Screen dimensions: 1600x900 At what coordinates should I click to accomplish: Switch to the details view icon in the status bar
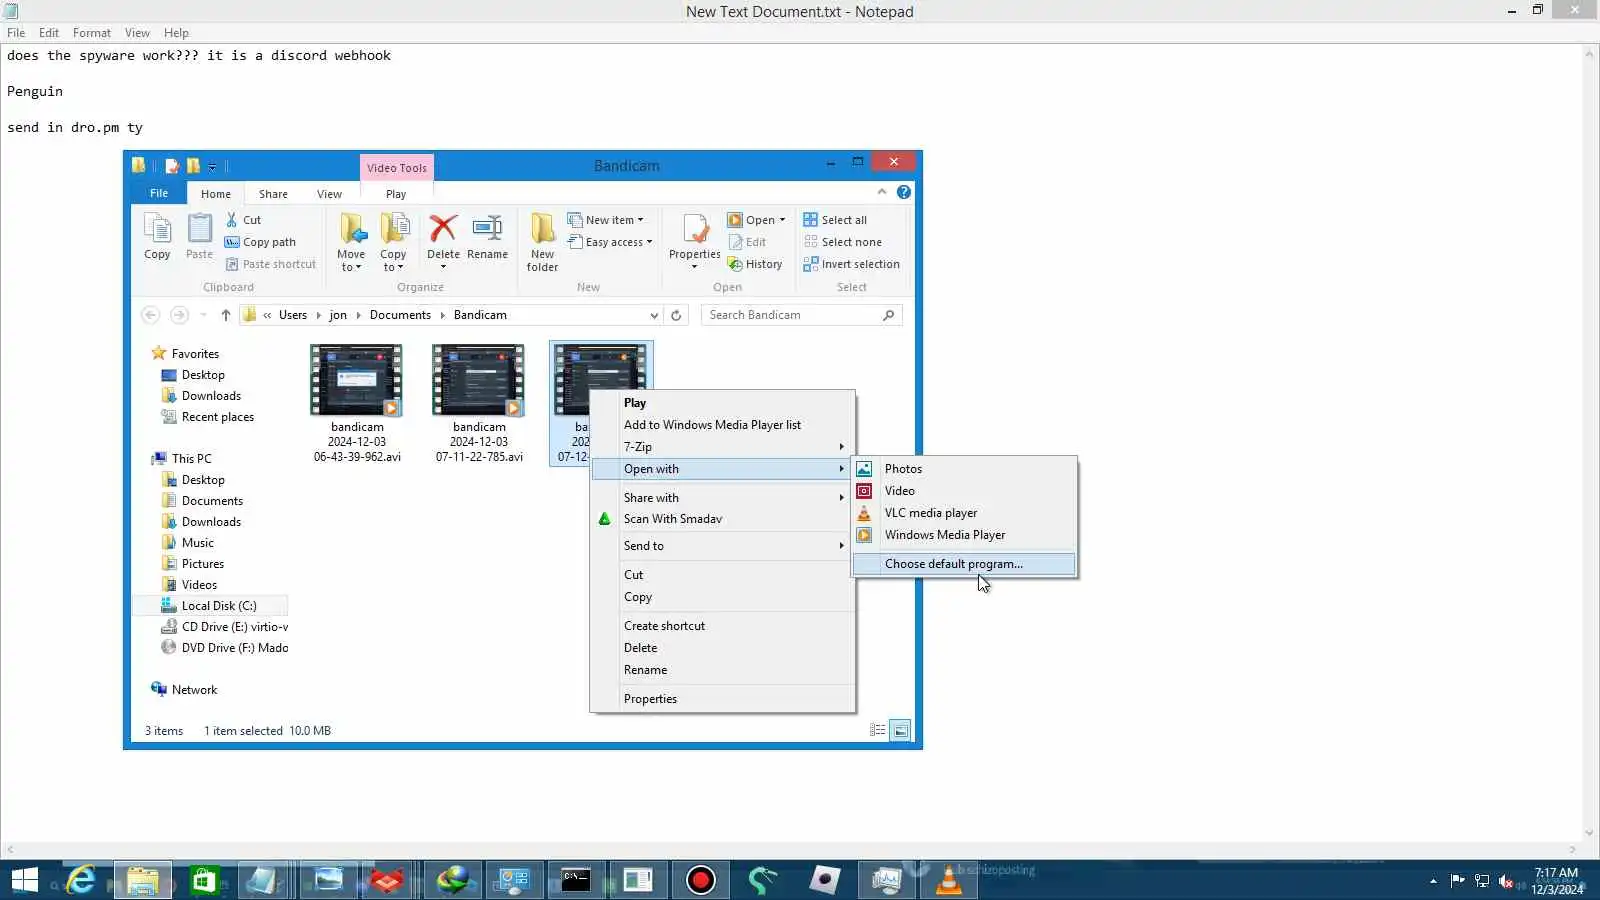coord(878,731)
